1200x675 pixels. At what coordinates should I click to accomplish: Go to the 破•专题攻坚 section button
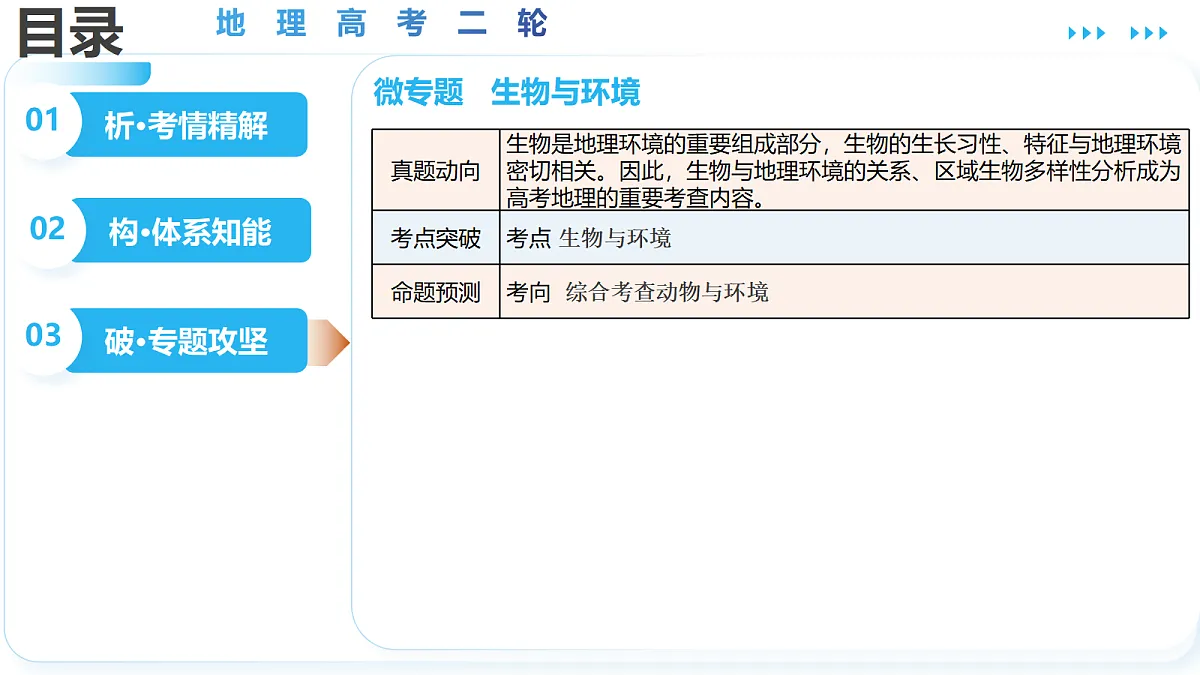pyautogui.click(x=186, y=341)
